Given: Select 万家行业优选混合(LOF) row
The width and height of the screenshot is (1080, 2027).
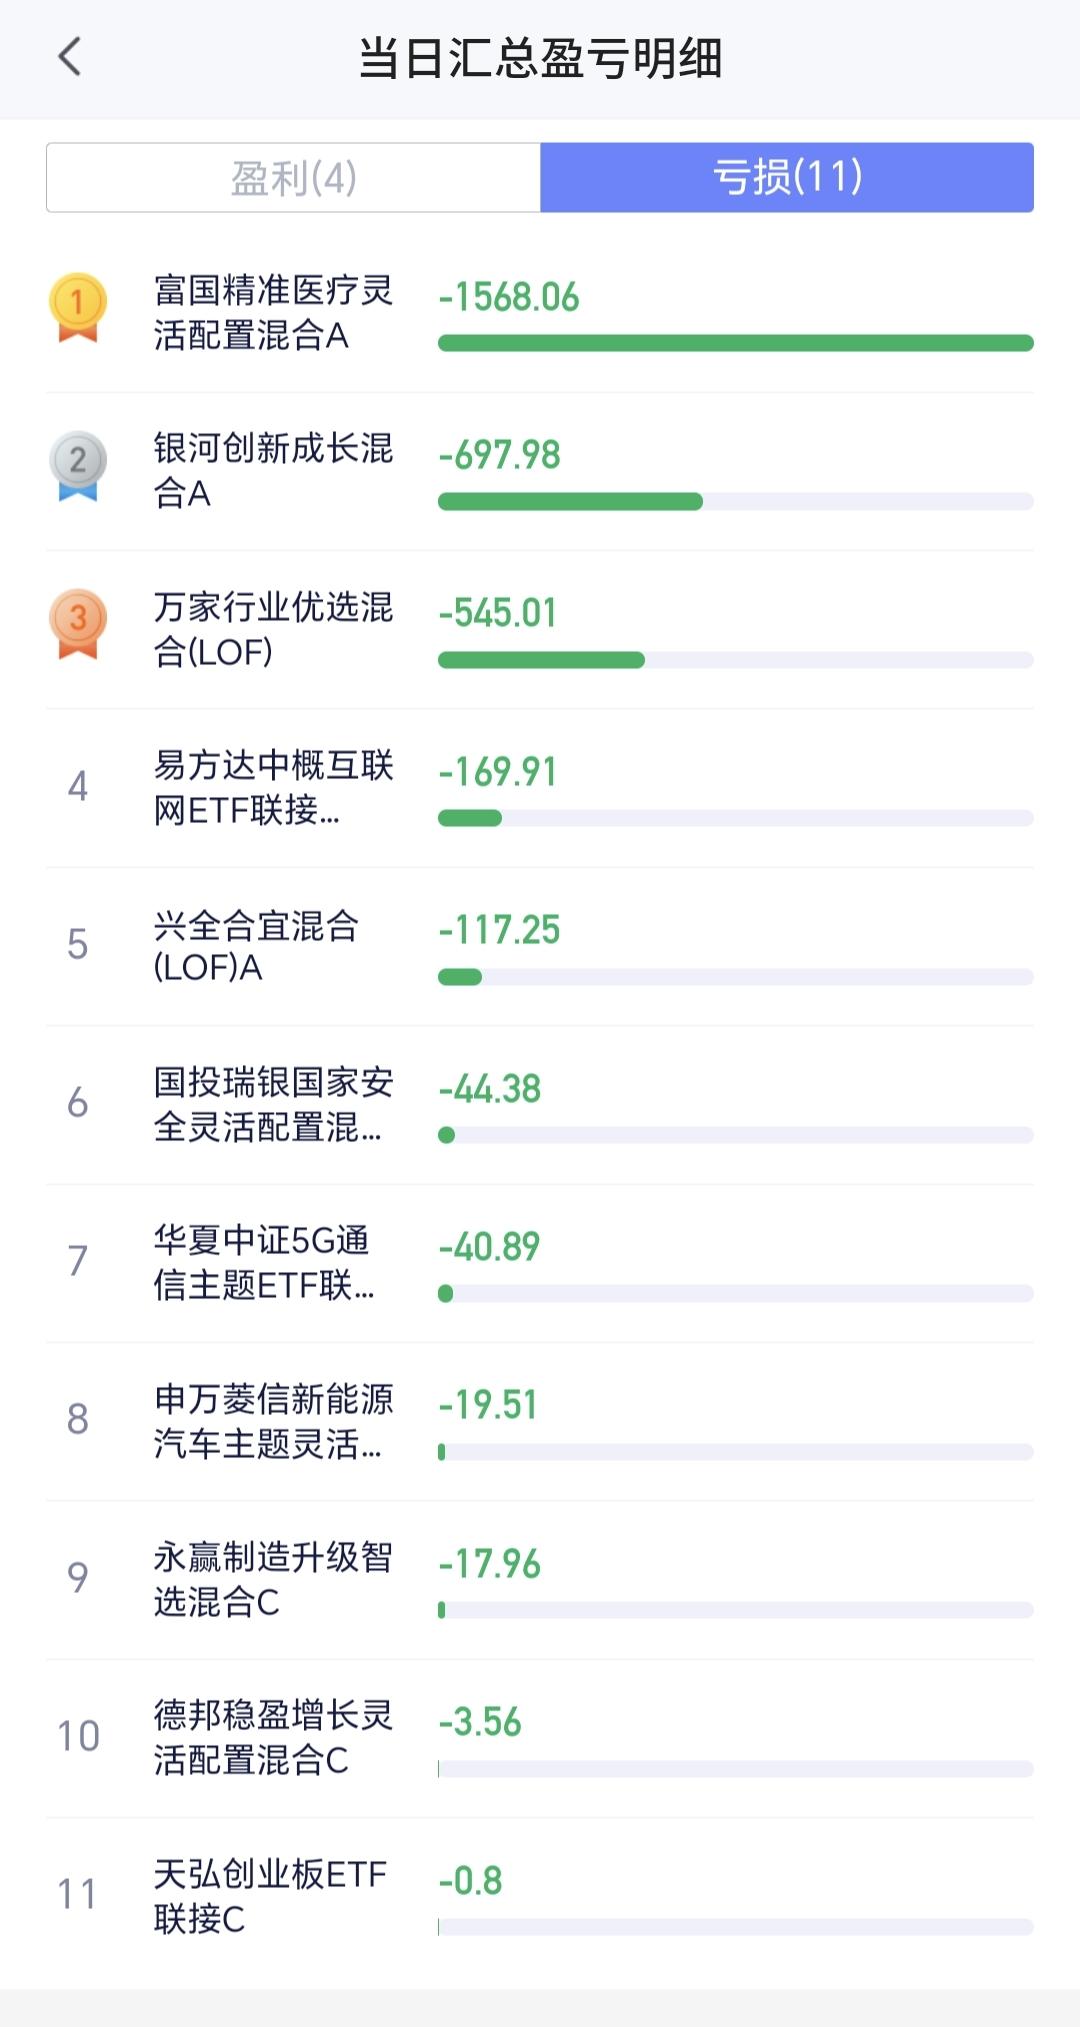Looking at the screenshot, I should click(x=540, y=630).
